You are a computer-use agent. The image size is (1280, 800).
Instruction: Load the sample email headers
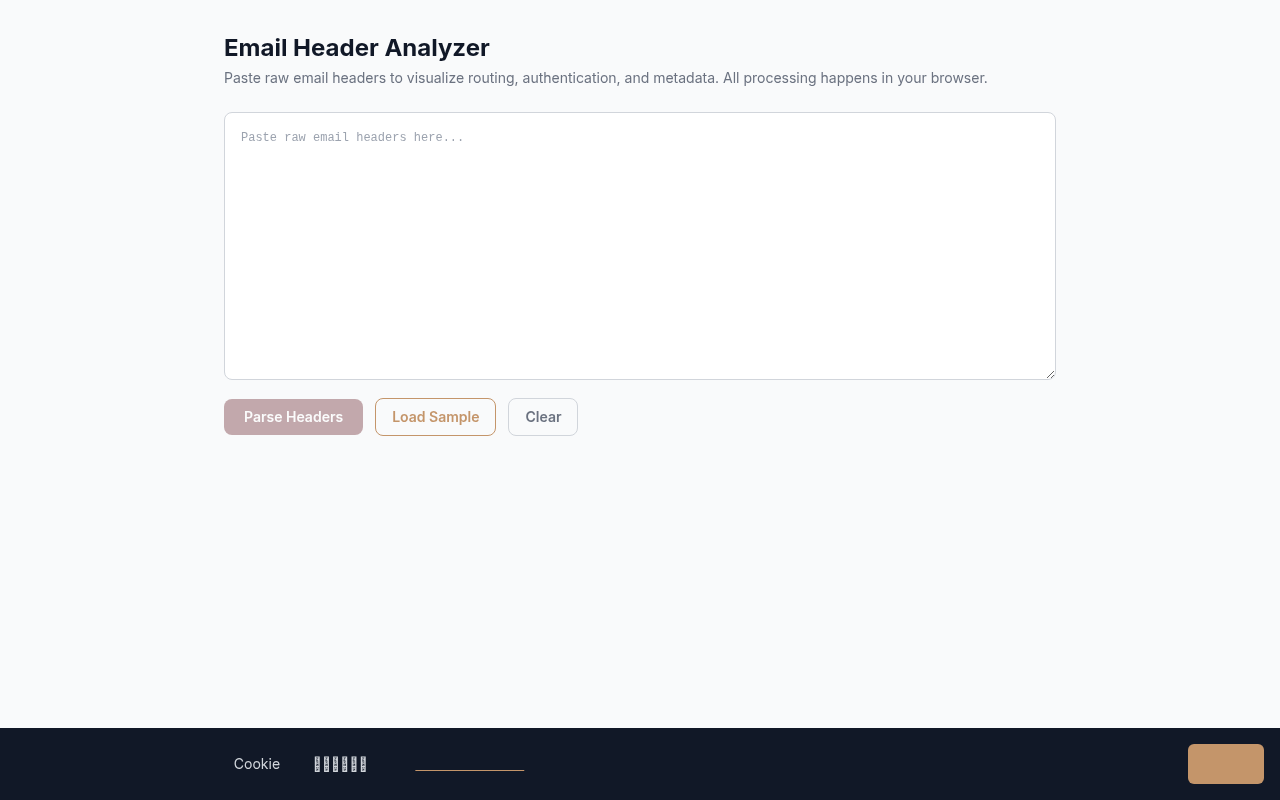tap(435, 417)
